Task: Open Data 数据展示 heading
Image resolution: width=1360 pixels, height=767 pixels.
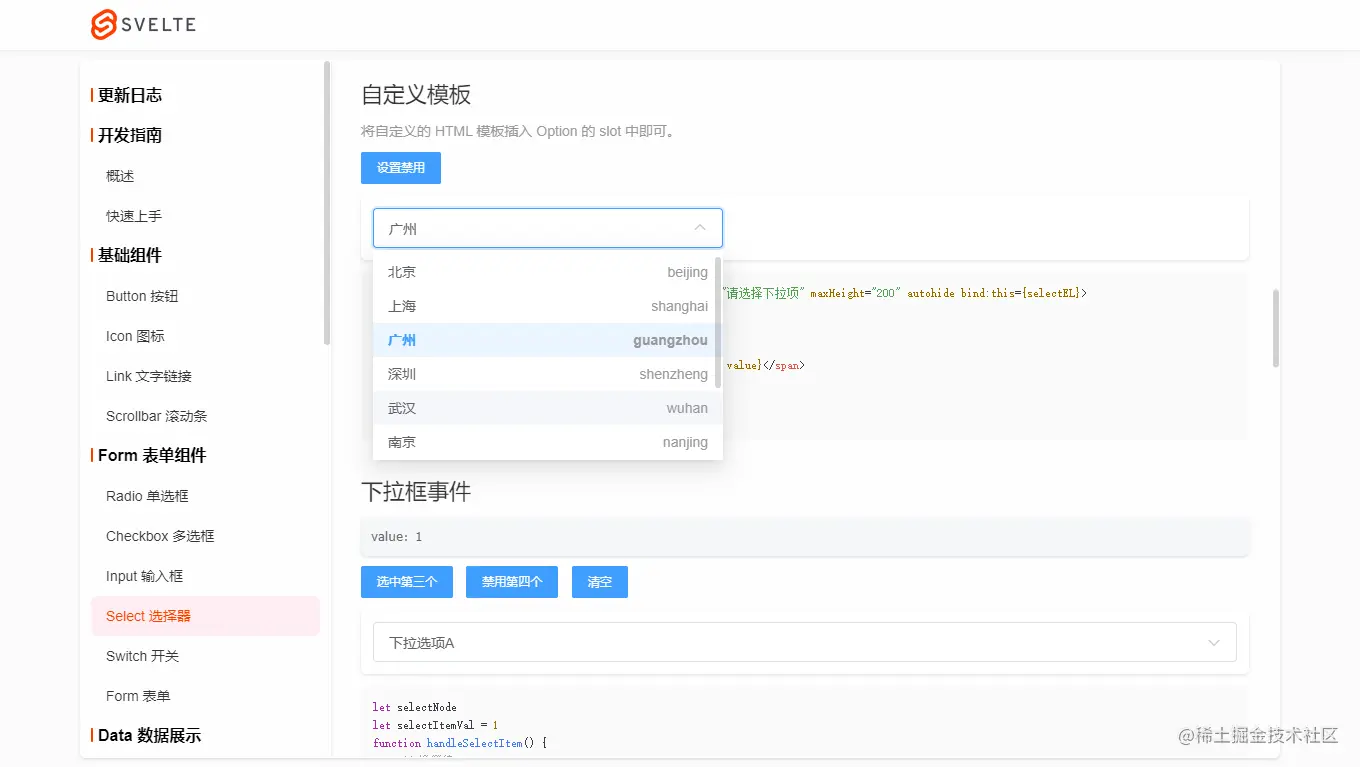Action: tap(150, 735)
